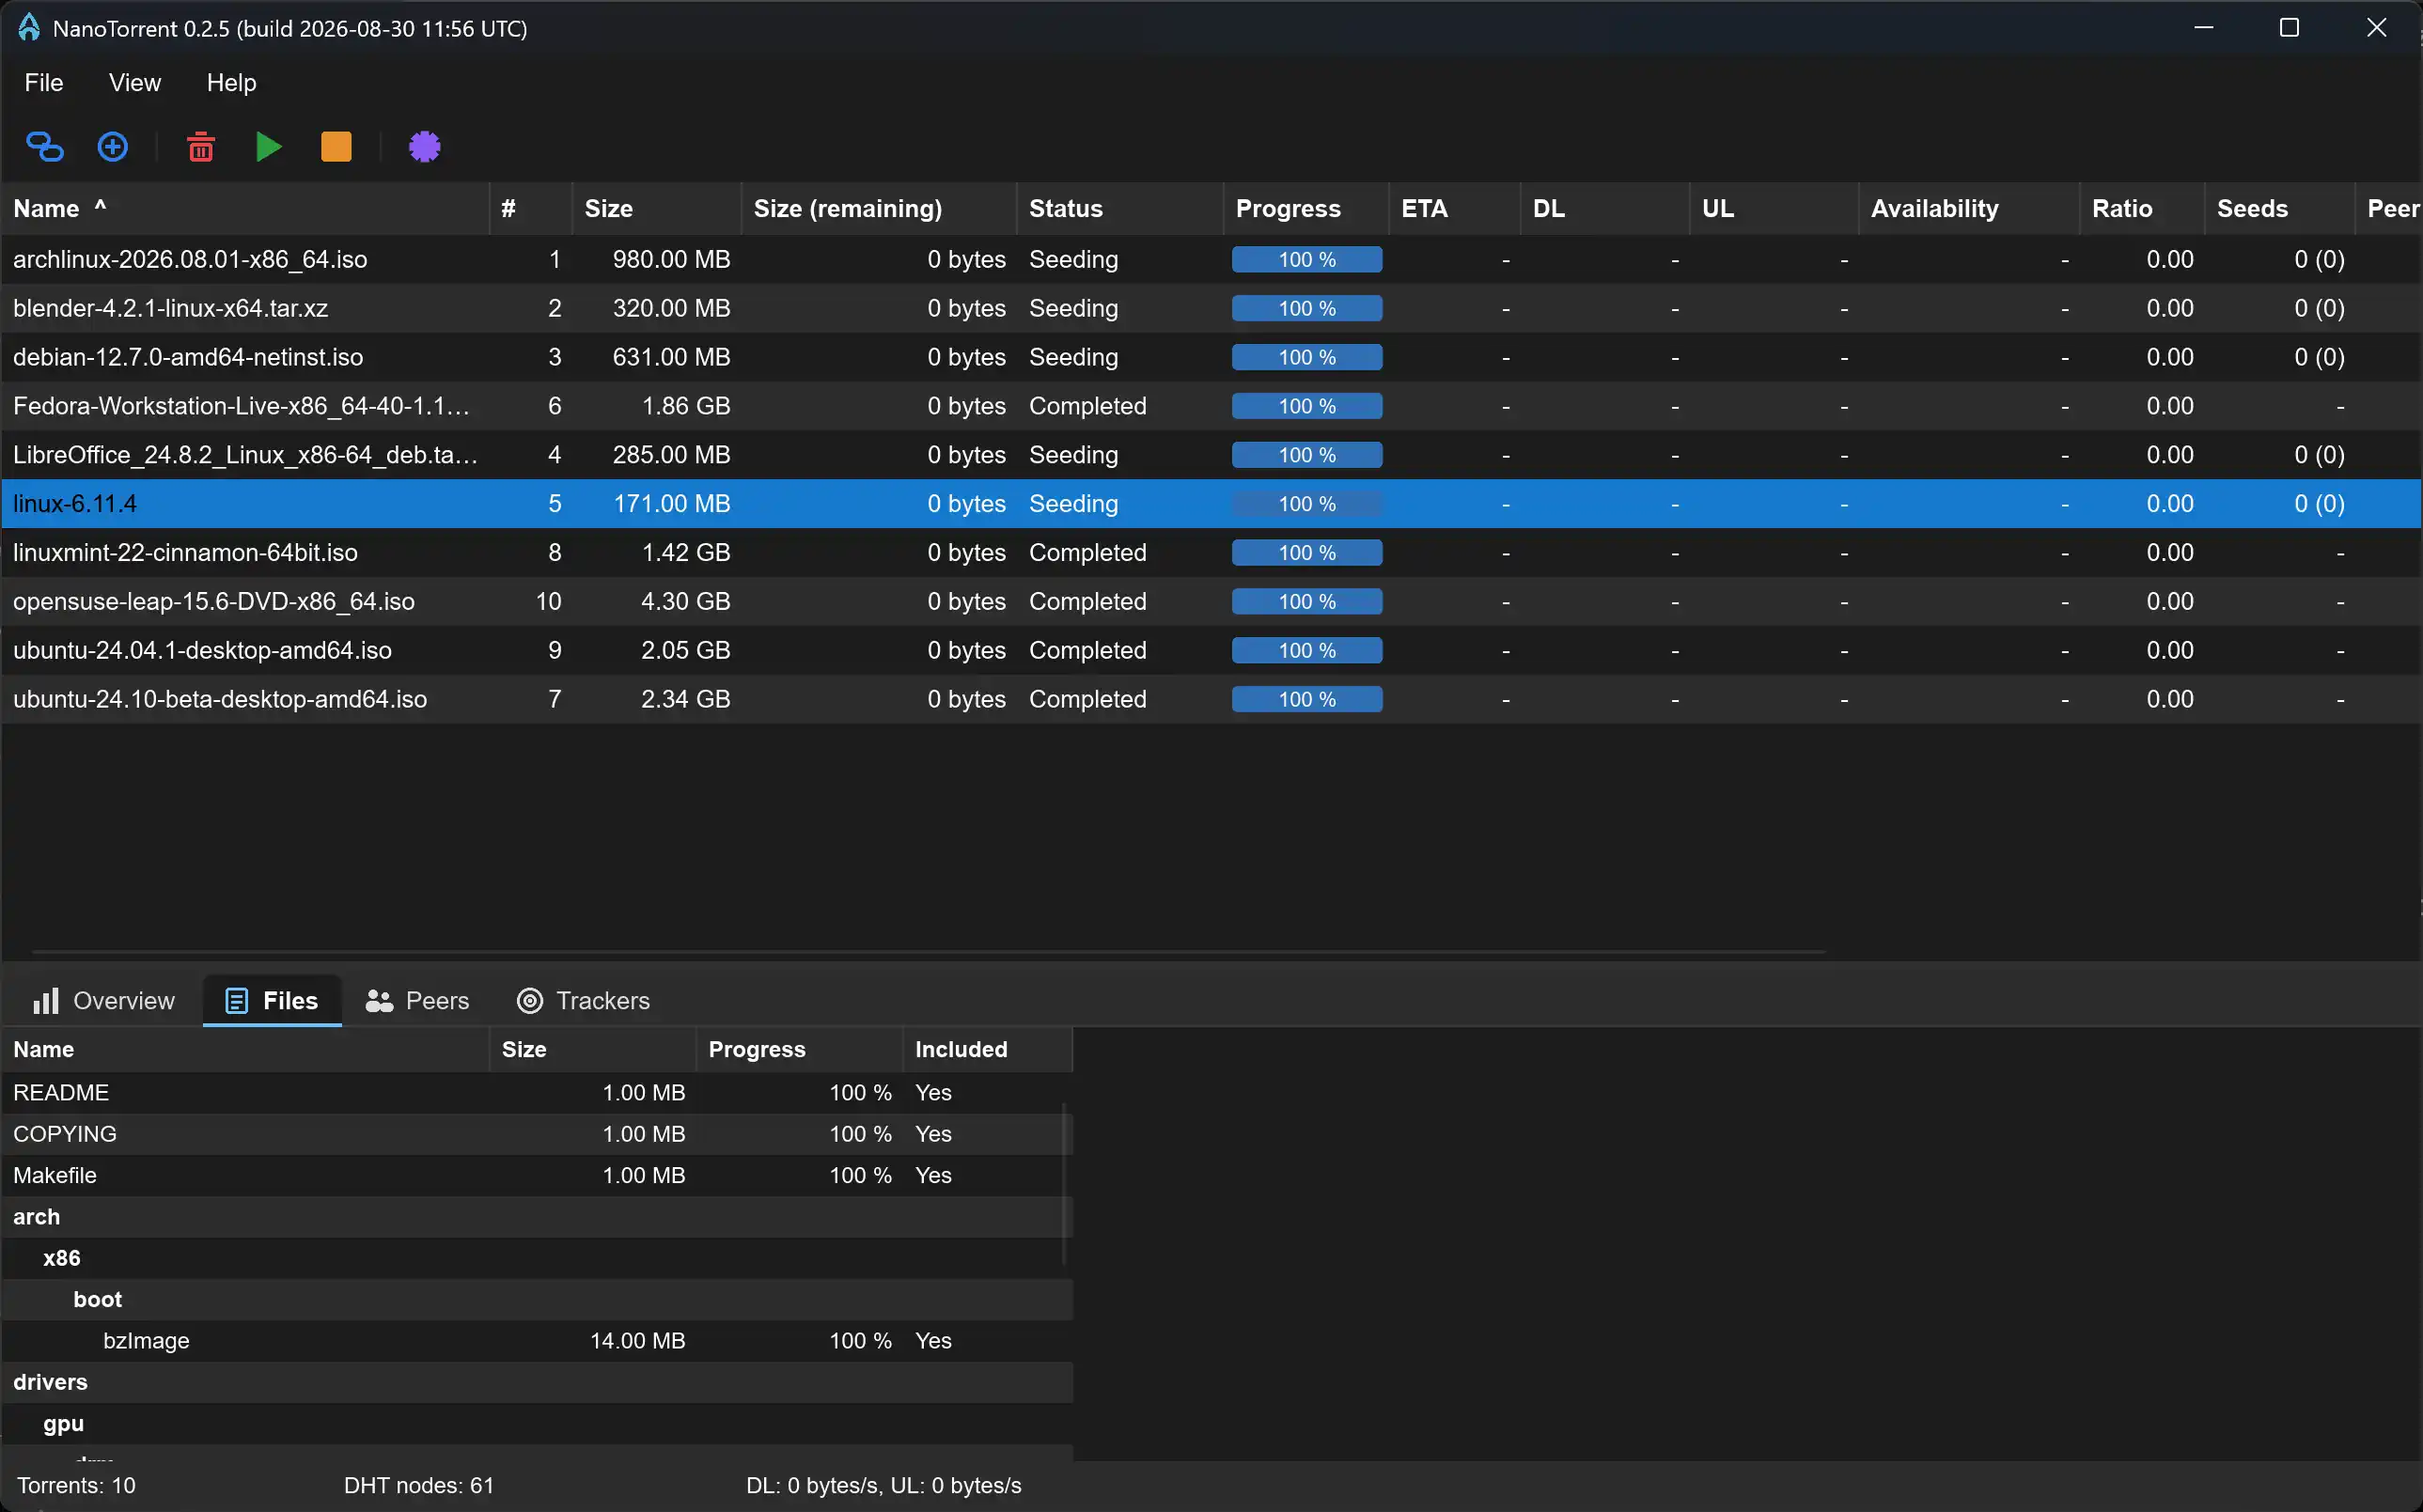Select the COPYING file row

pos(537,1134)
